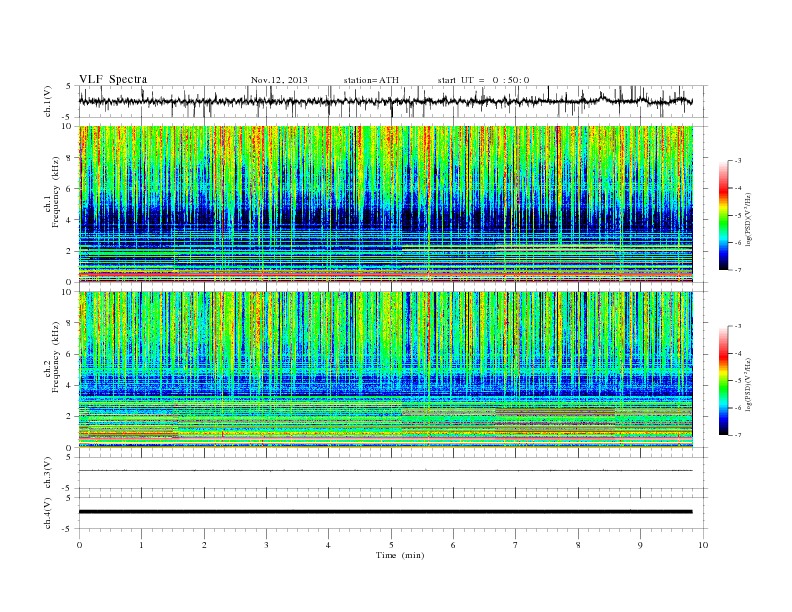Click inside the ch.2 frequency spectrogram panel
The width and height of the screenshot is (792, 612).
(385, 370)
